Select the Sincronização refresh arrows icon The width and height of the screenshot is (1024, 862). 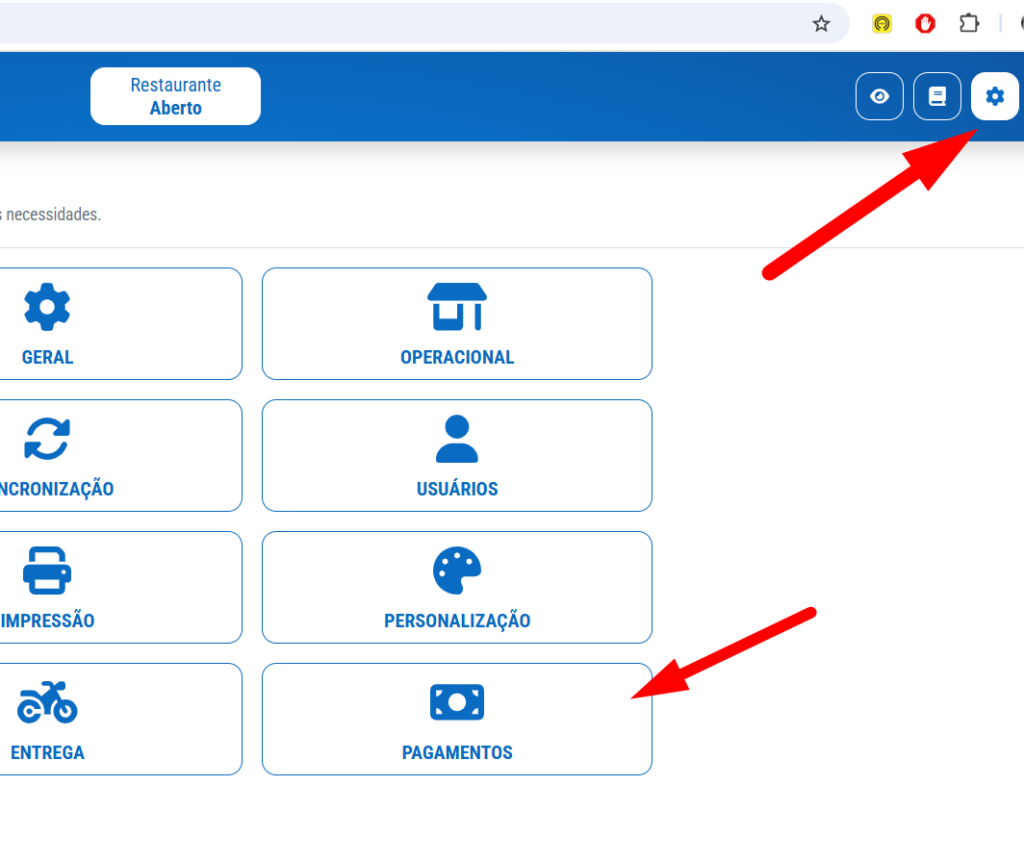[x=47, y=438]
